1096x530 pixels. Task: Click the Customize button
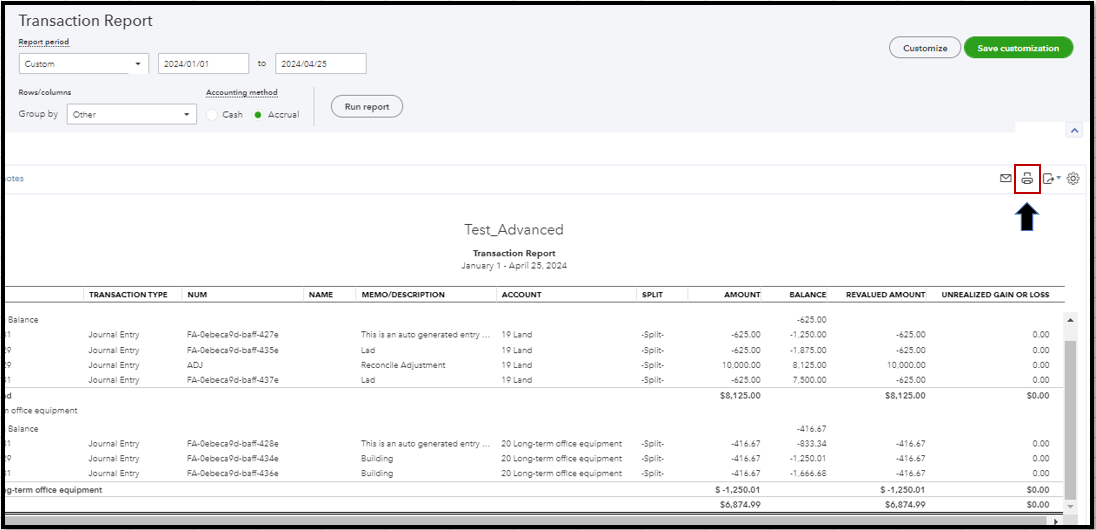point(924,48)
